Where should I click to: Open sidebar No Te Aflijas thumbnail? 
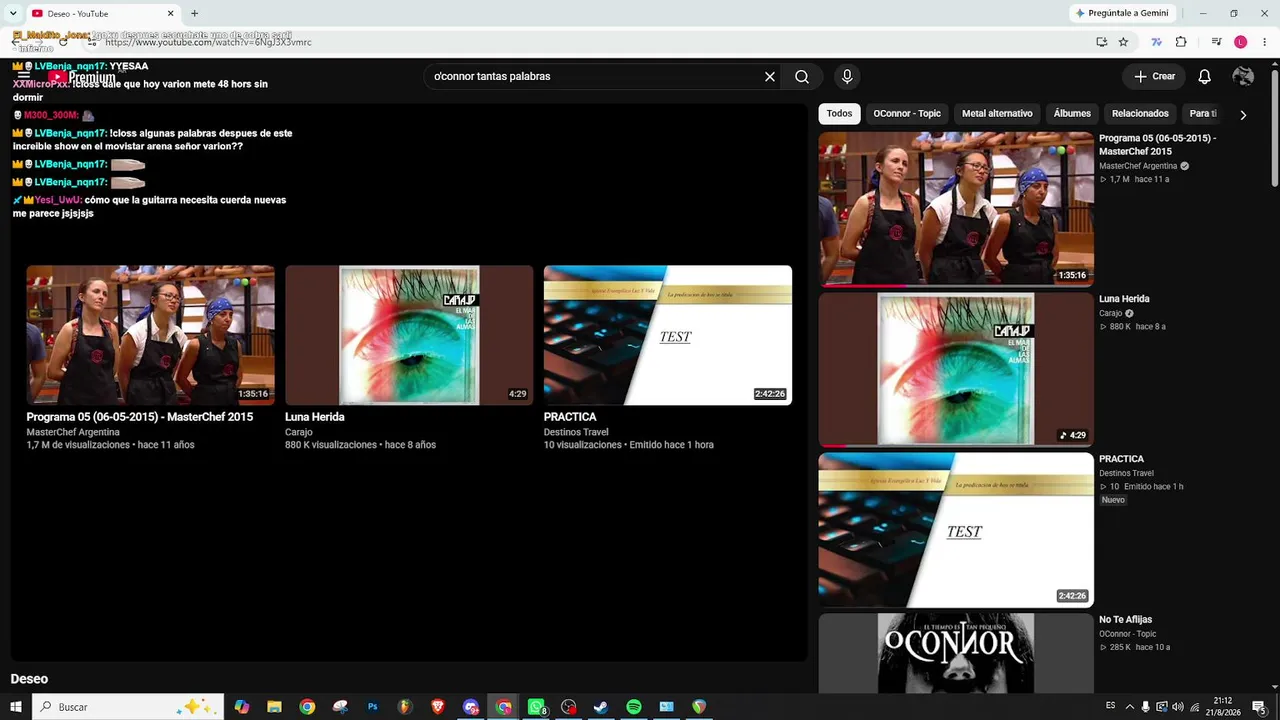click(956, 653)
